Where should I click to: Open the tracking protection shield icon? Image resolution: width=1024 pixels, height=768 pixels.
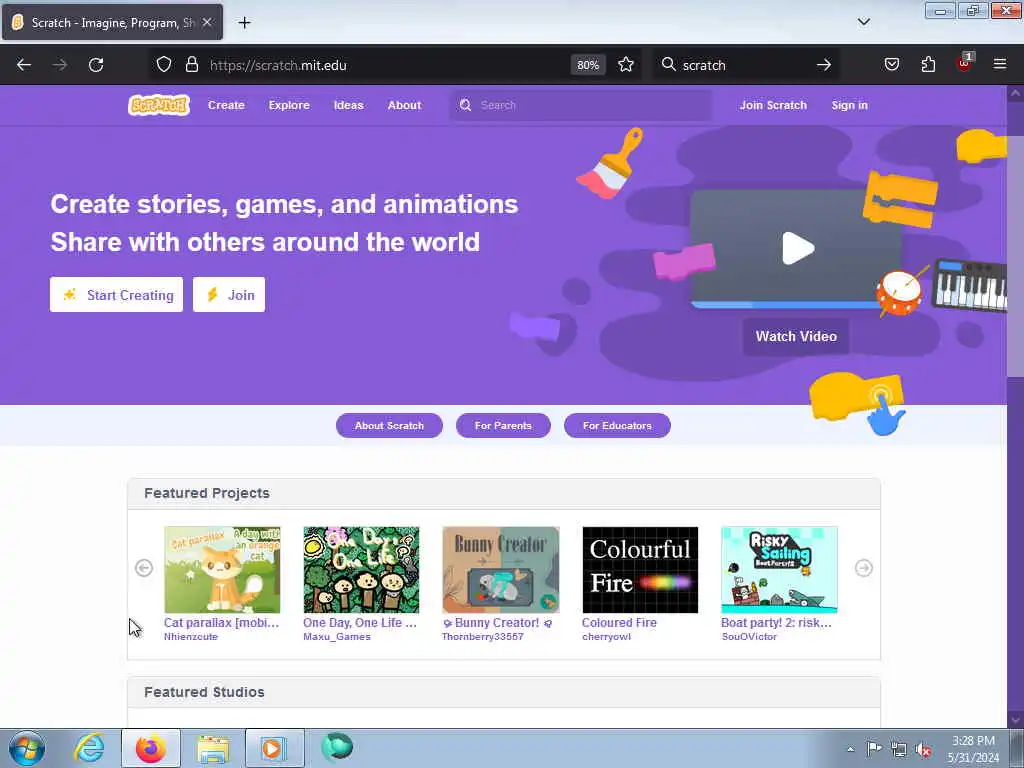click(x=164, y=65)
